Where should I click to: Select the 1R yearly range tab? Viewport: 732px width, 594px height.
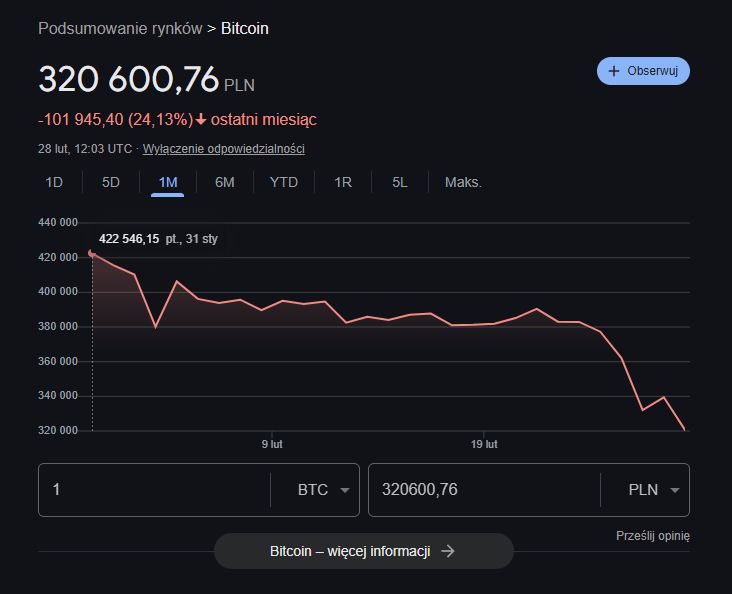tap(343, 182)
